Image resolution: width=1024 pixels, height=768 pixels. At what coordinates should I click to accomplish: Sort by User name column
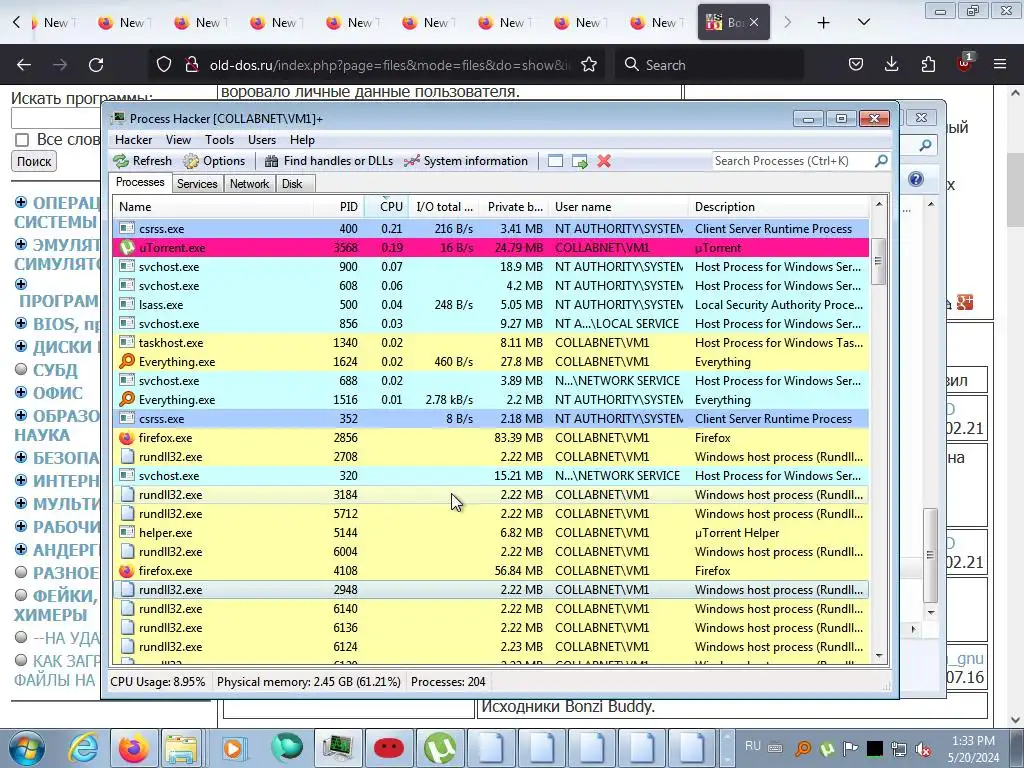pos(618,206)
